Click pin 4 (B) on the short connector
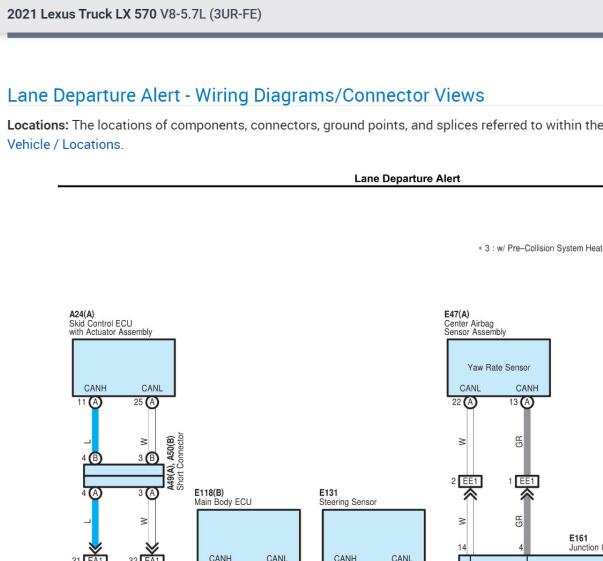Screen dimensions: 603x561 [95, 458]
